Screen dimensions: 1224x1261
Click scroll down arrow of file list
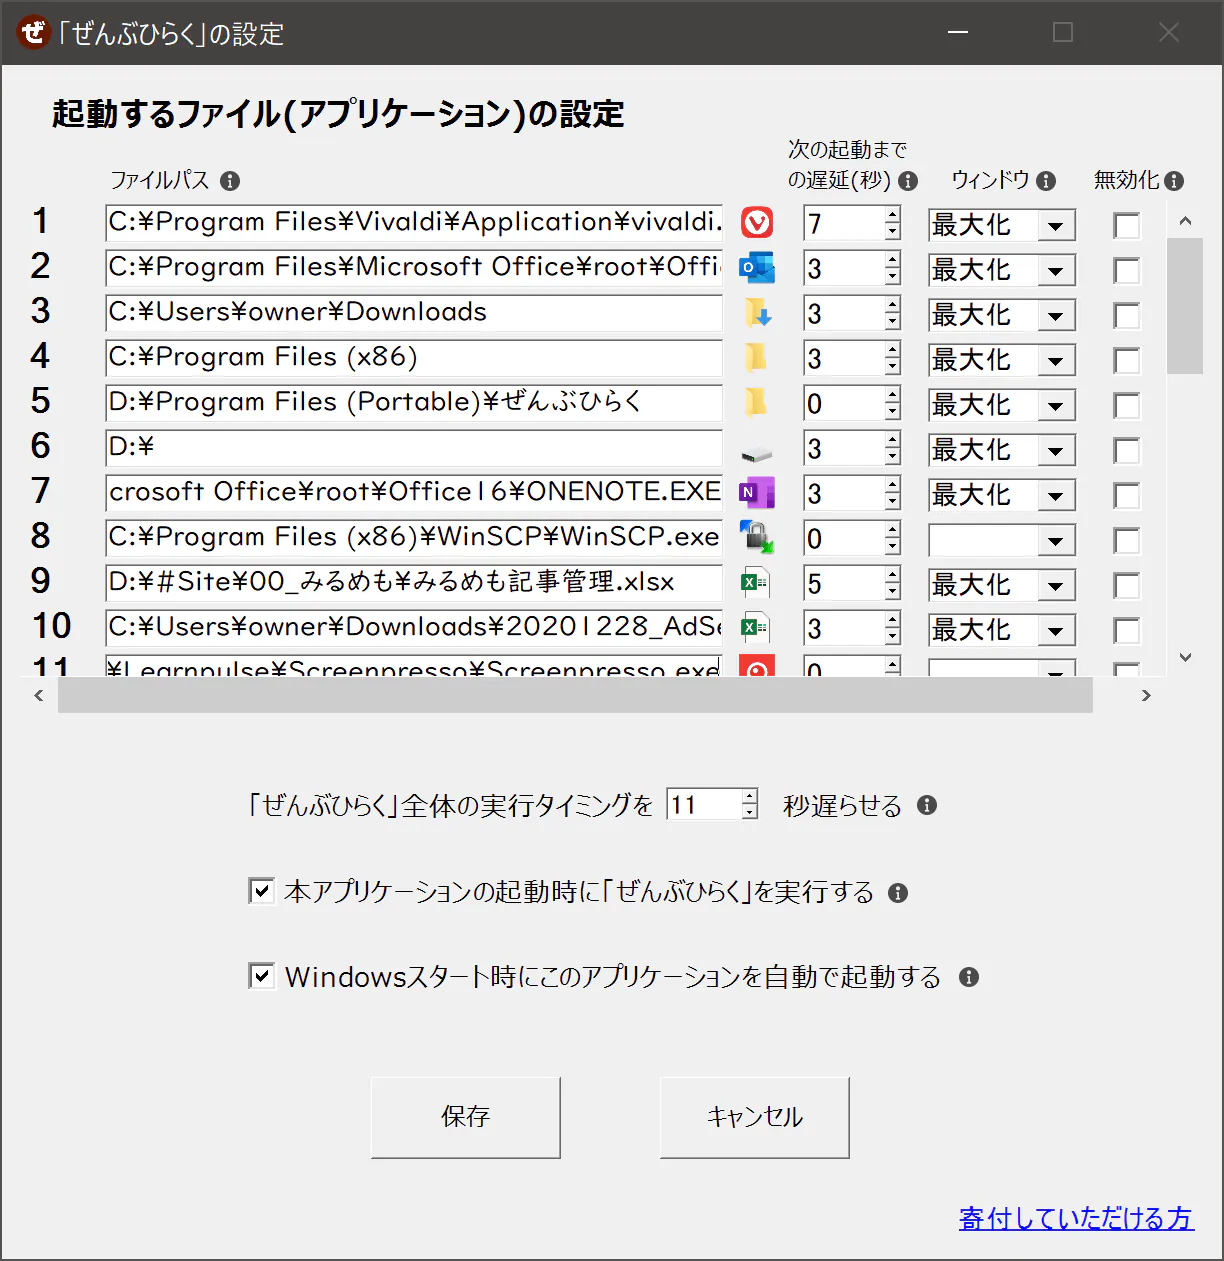pos(1185,657)
